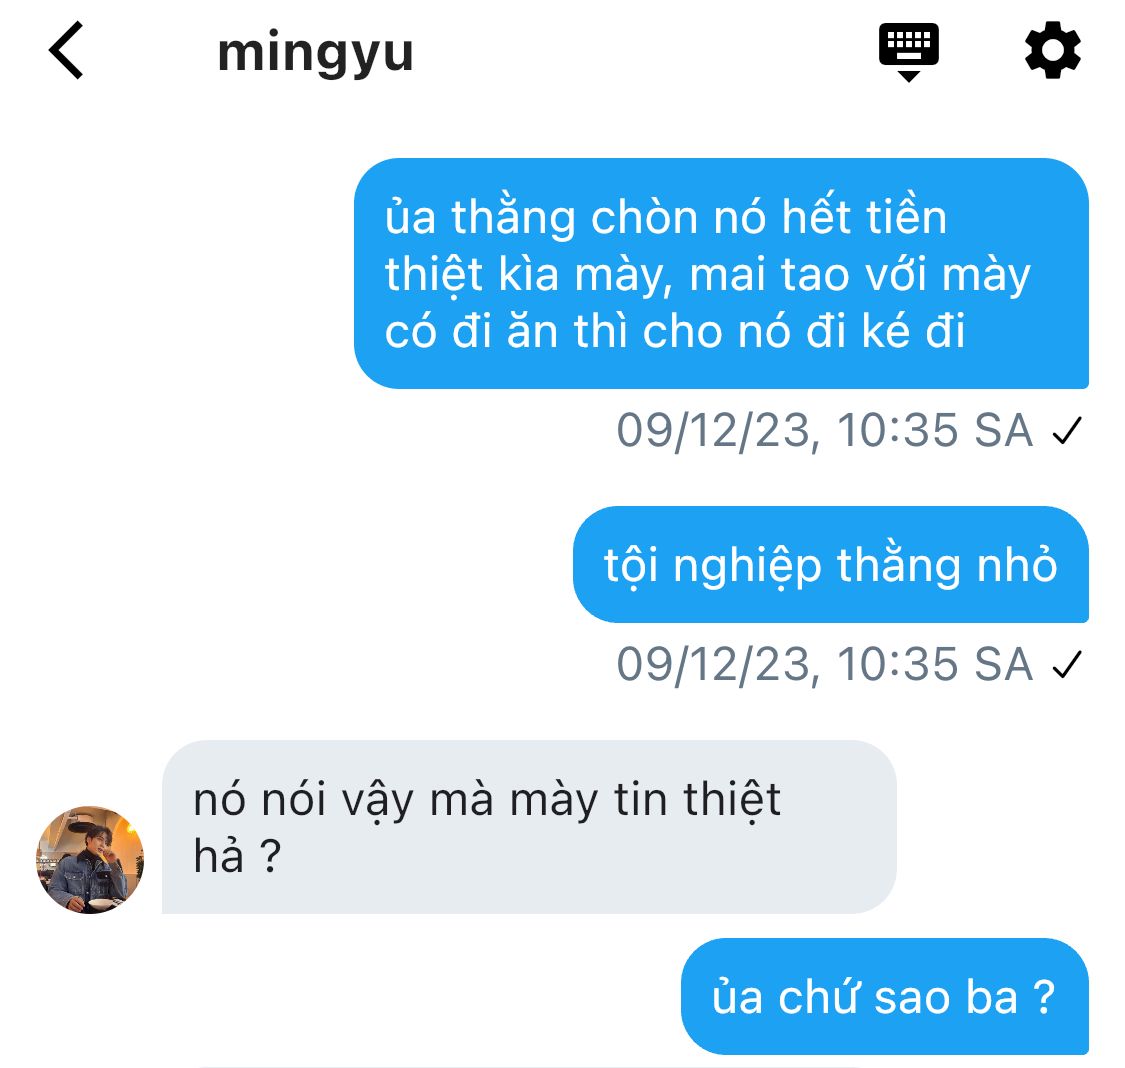Click the checkmark beside the first sent timestamp
1125x1068 pixels.
point(1067,430)
